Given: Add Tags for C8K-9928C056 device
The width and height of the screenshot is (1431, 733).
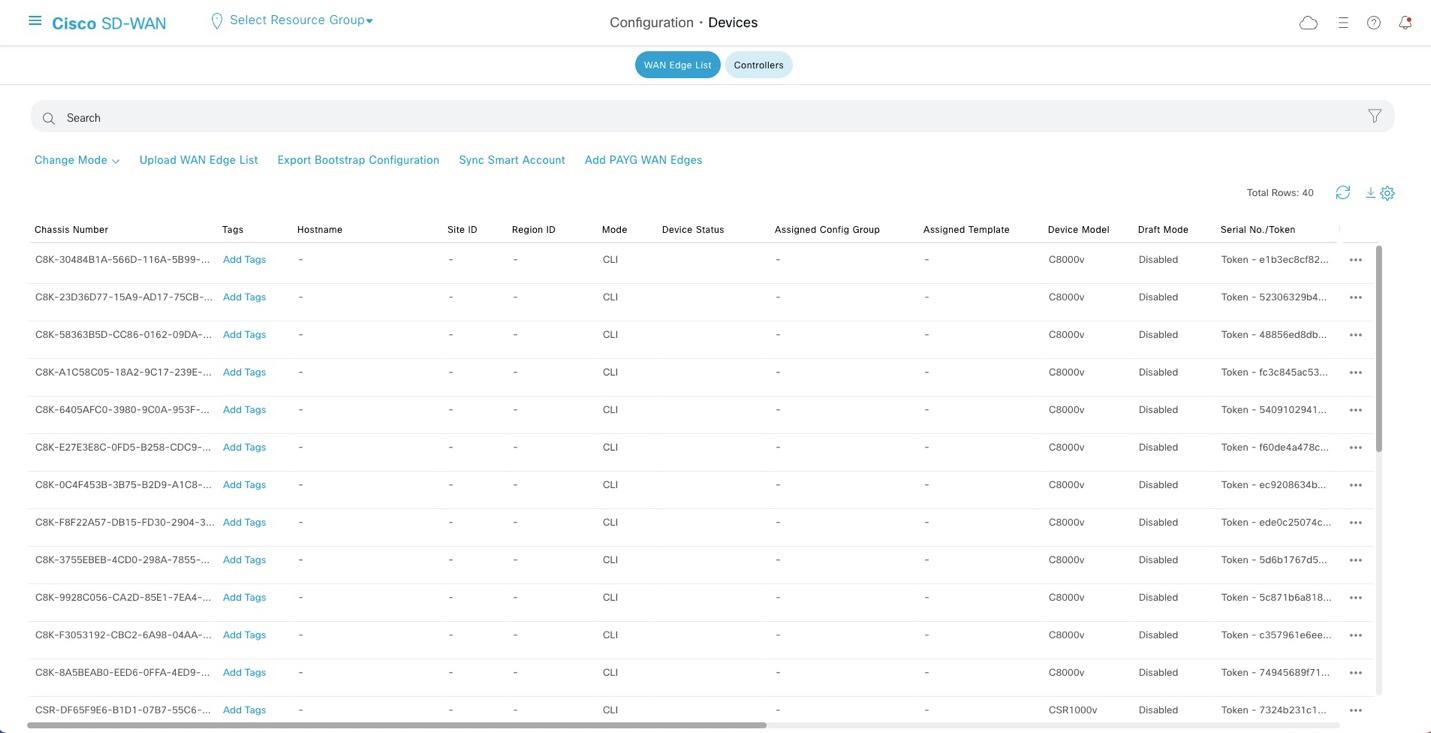Looking at the screenshot, I should coord(244,597).
